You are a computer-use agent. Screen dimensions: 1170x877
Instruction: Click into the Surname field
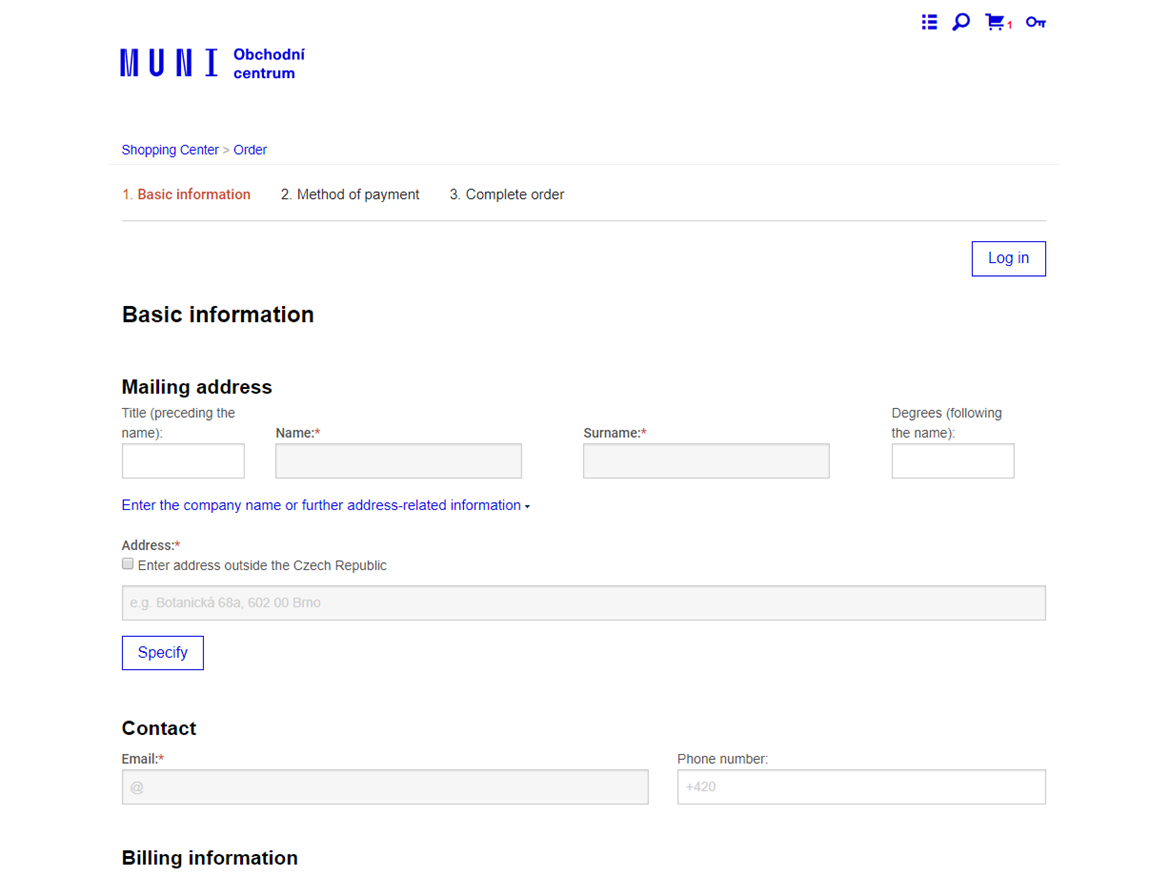coord(706,461)
